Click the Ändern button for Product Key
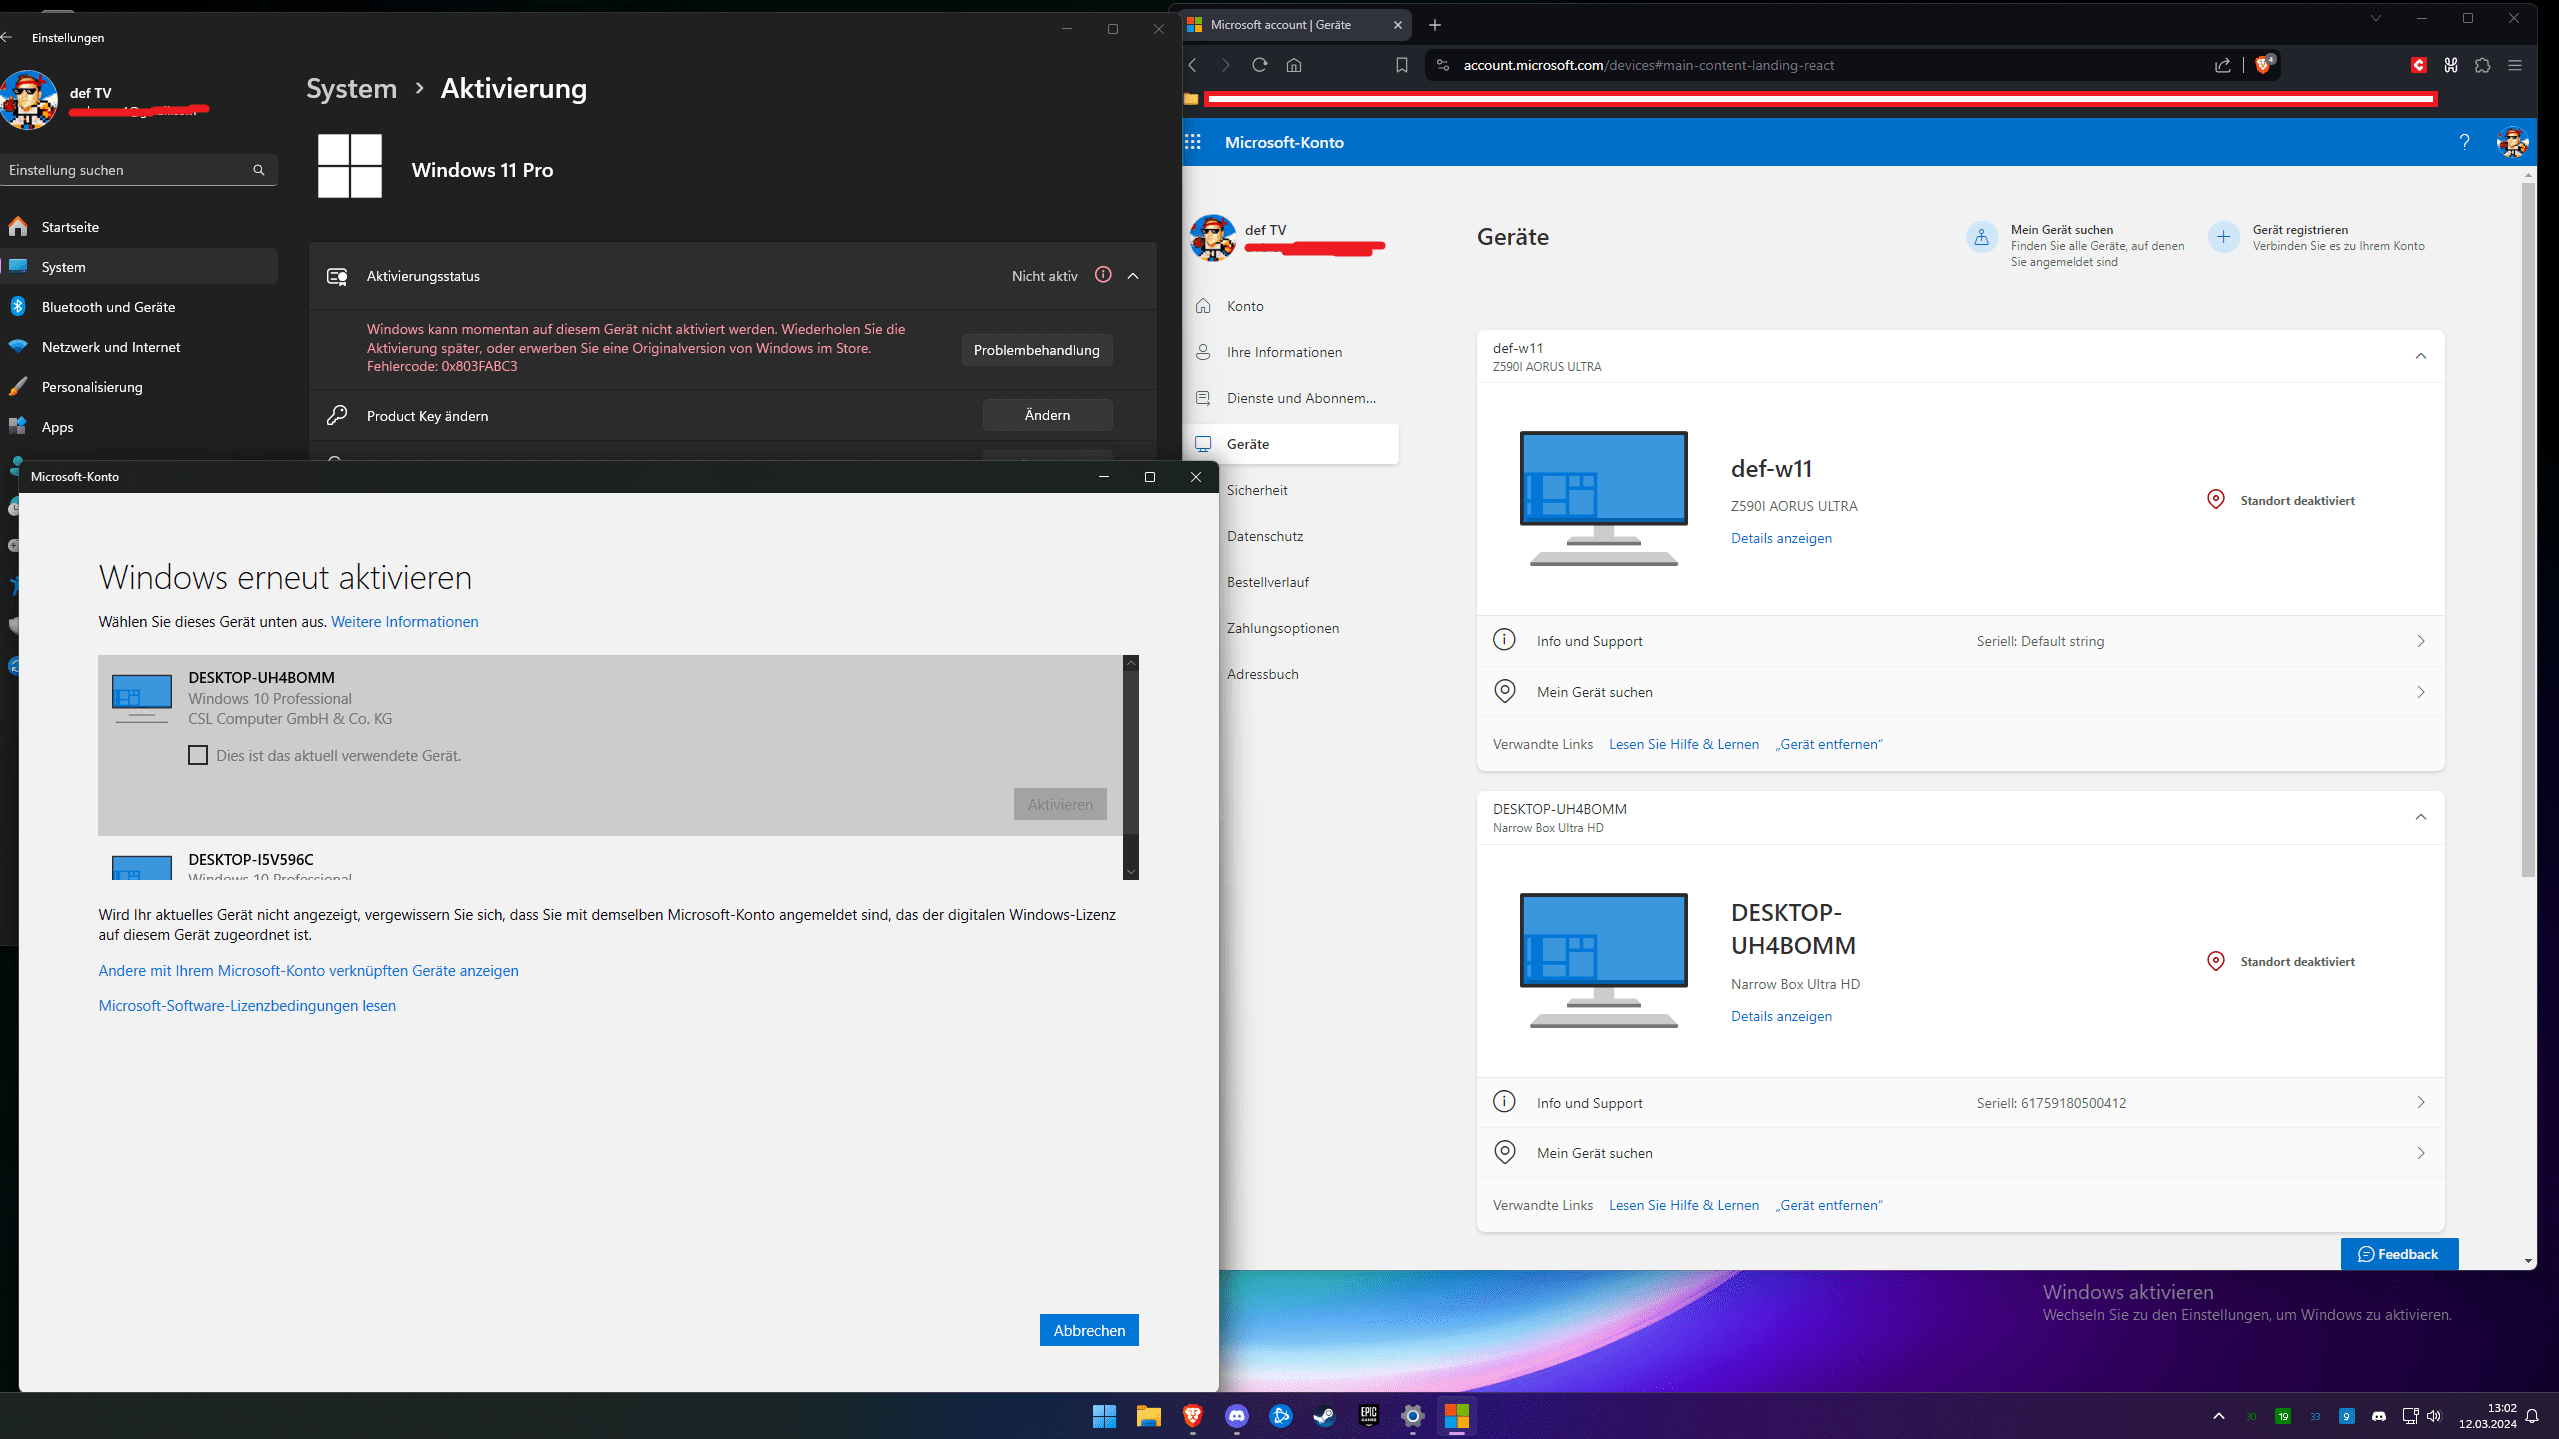 [1047, 415]
